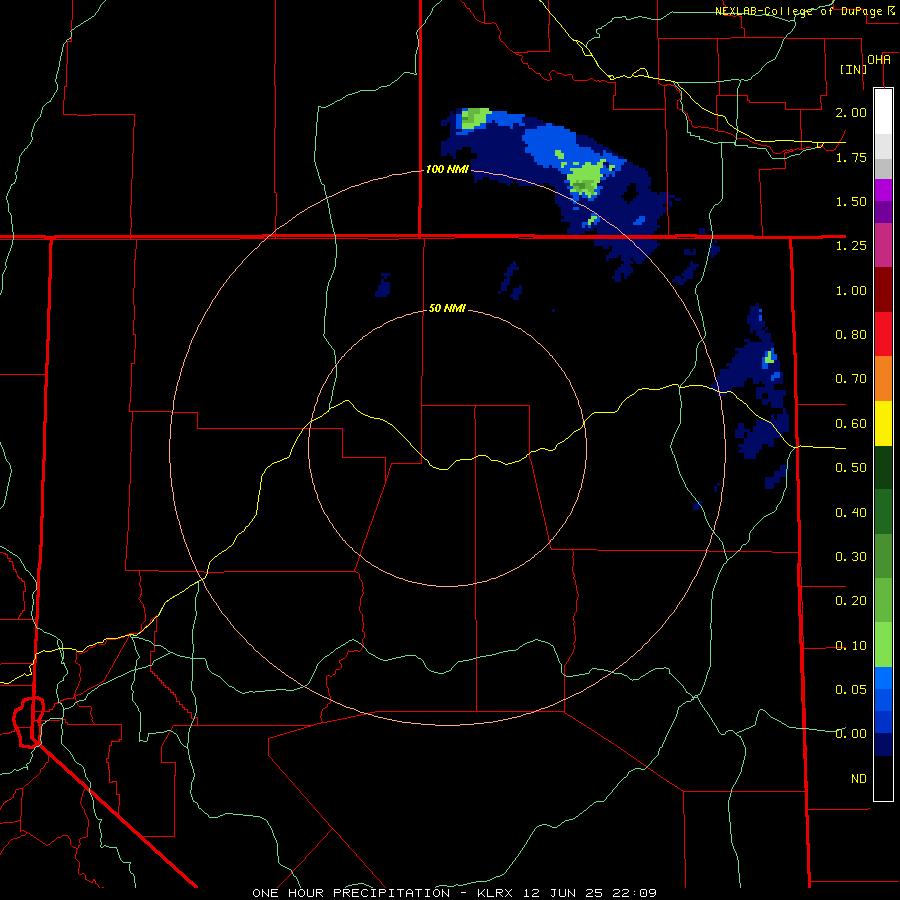Viewport: 900px width, 900px height.
Task: Select the 0.60 legend value
Action: (x=851, y=424)
